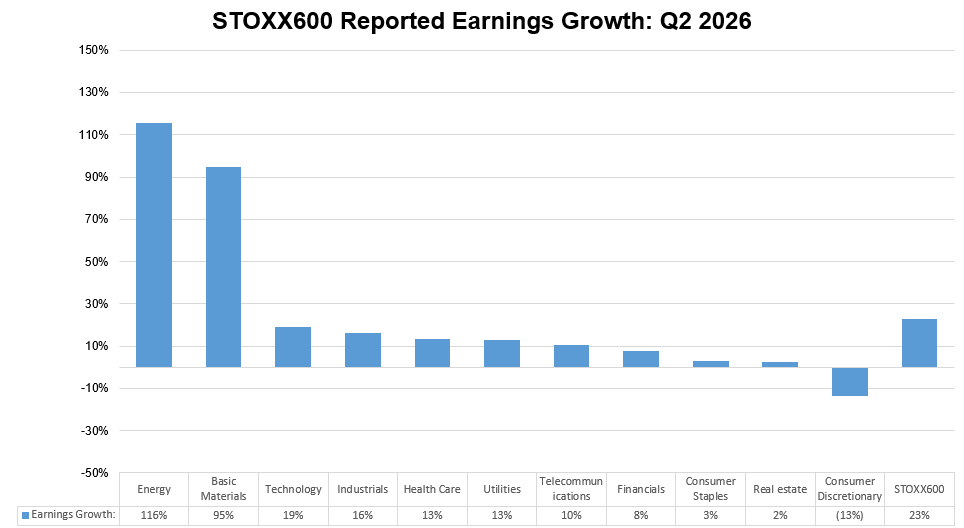Click the 50% y-axis label

point(97,261)
